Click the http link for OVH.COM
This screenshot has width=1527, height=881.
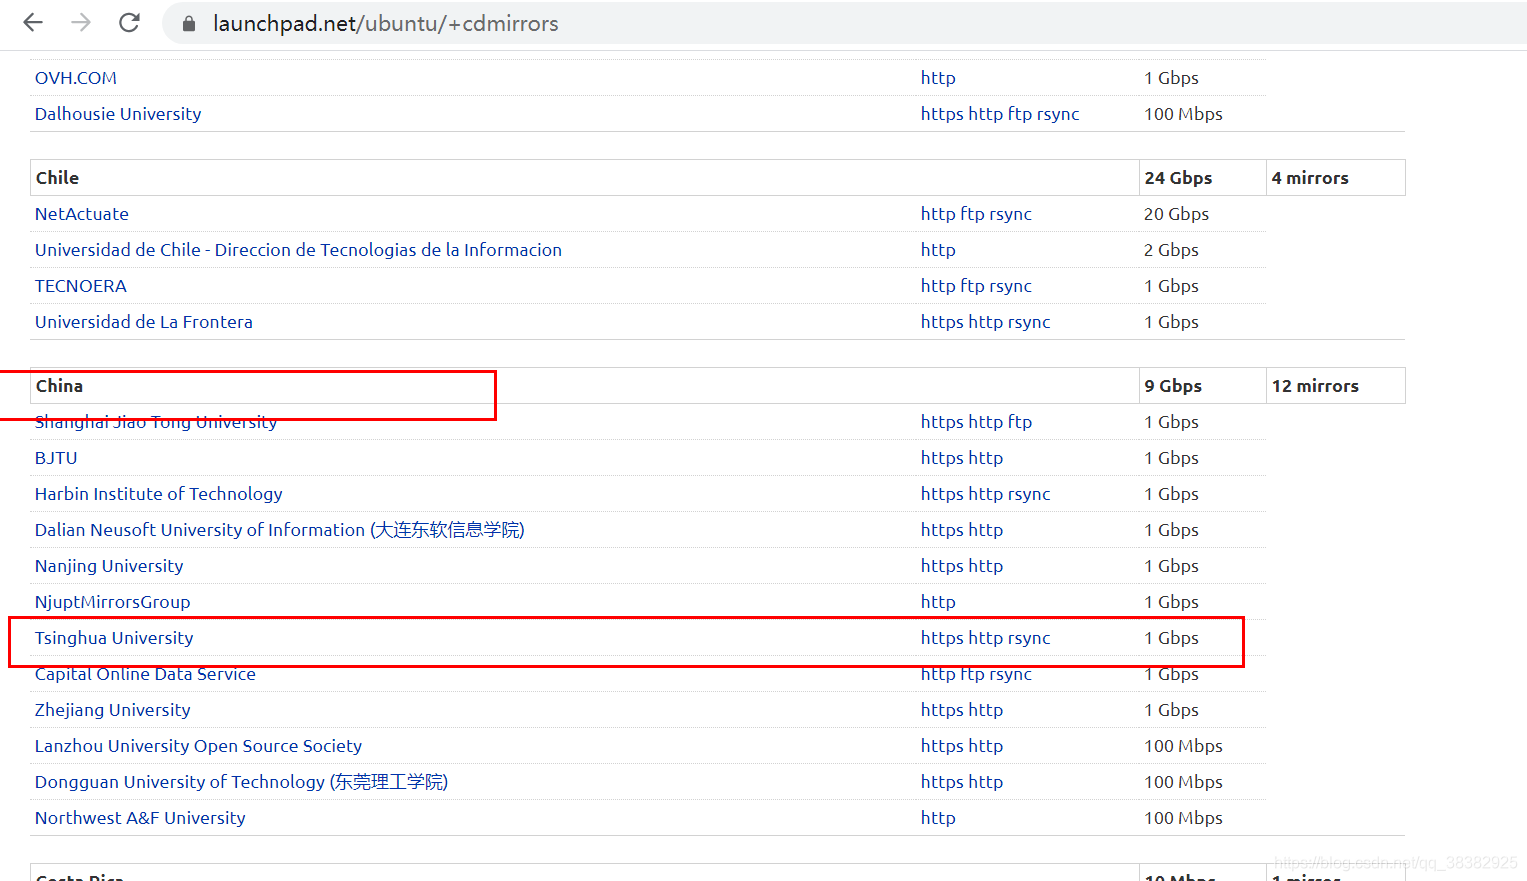pos(938,78)
